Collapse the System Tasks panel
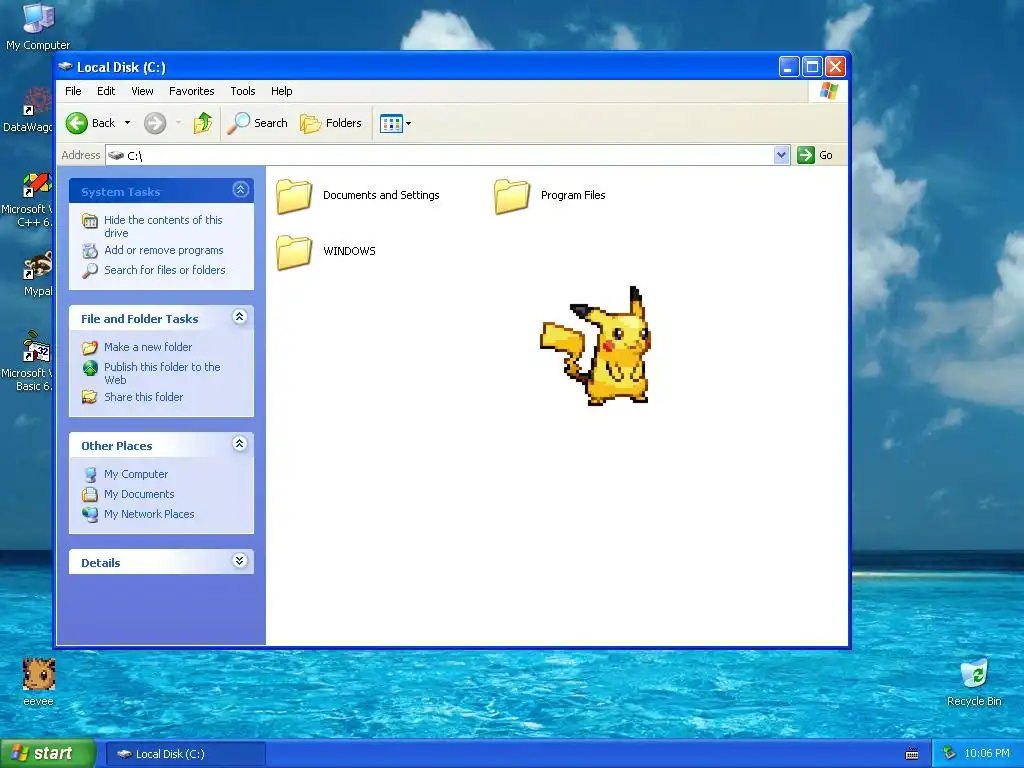 point(240,190)
